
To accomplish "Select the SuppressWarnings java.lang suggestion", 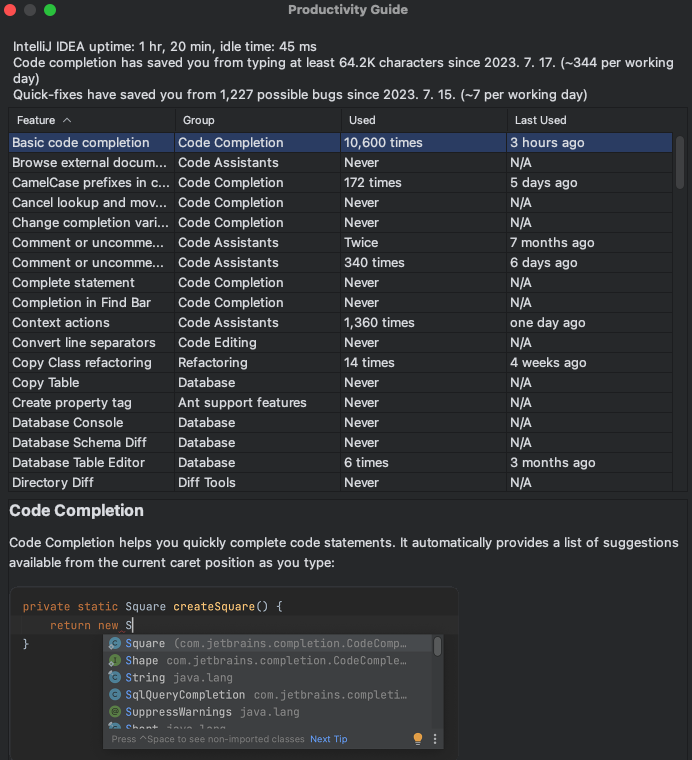I will click(268, 712).
